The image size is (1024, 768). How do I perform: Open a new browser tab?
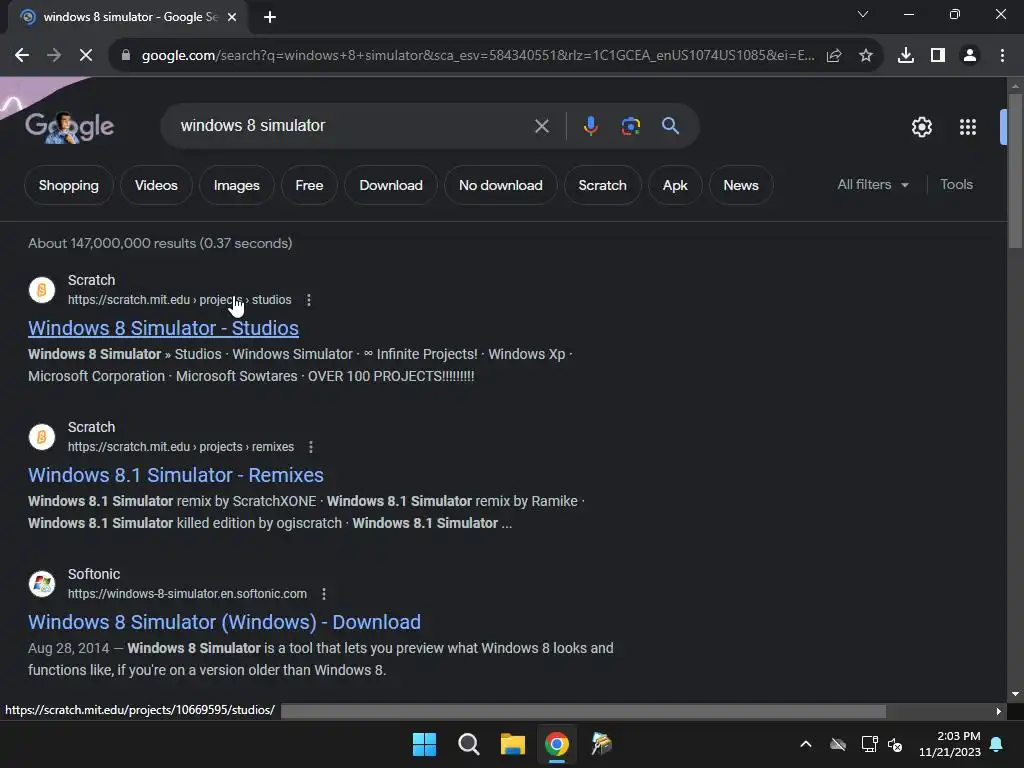[x=270, y=17]
